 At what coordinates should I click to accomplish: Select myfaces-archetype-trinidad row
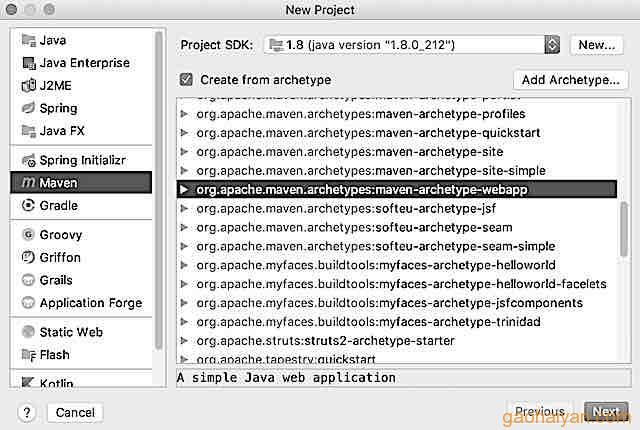[397, 322]
